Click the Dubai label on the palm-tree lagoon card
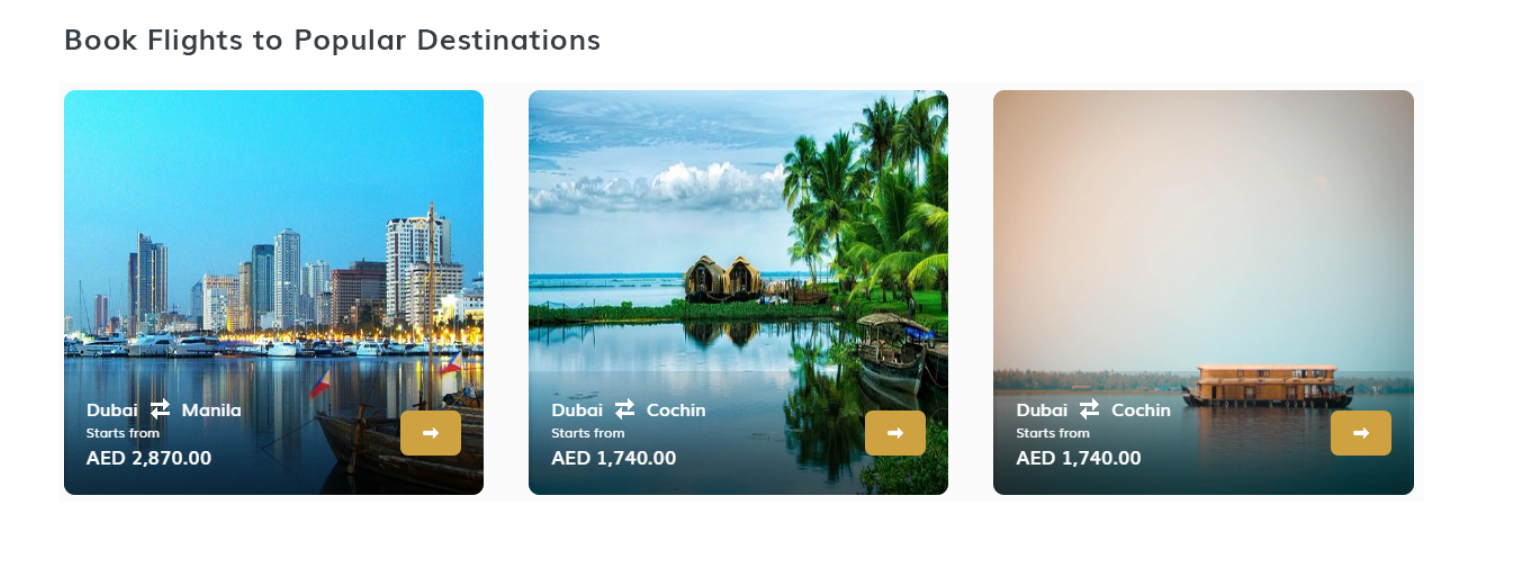This screenshot has height=567, width=1537. click(577, 410)
